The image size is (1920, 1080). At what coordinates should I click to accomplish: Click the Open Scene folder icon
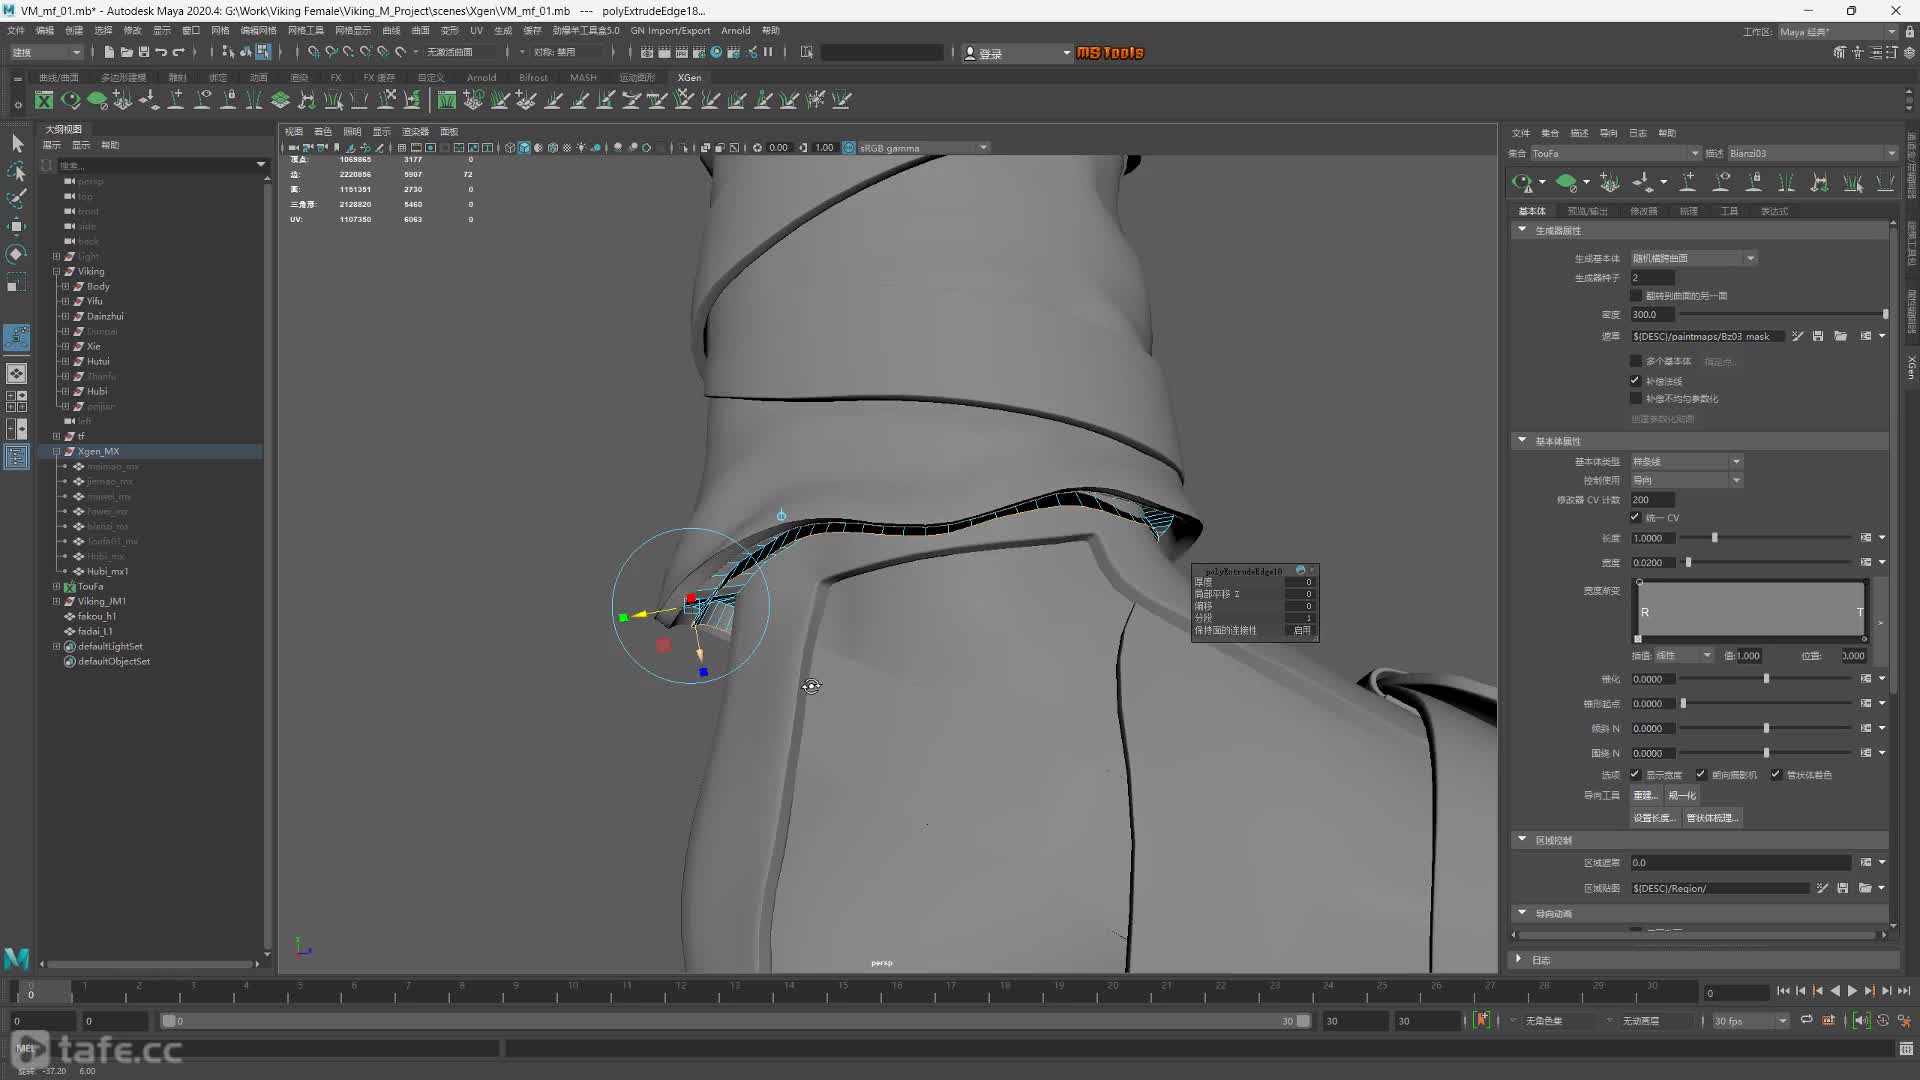[x=126, y=52]
